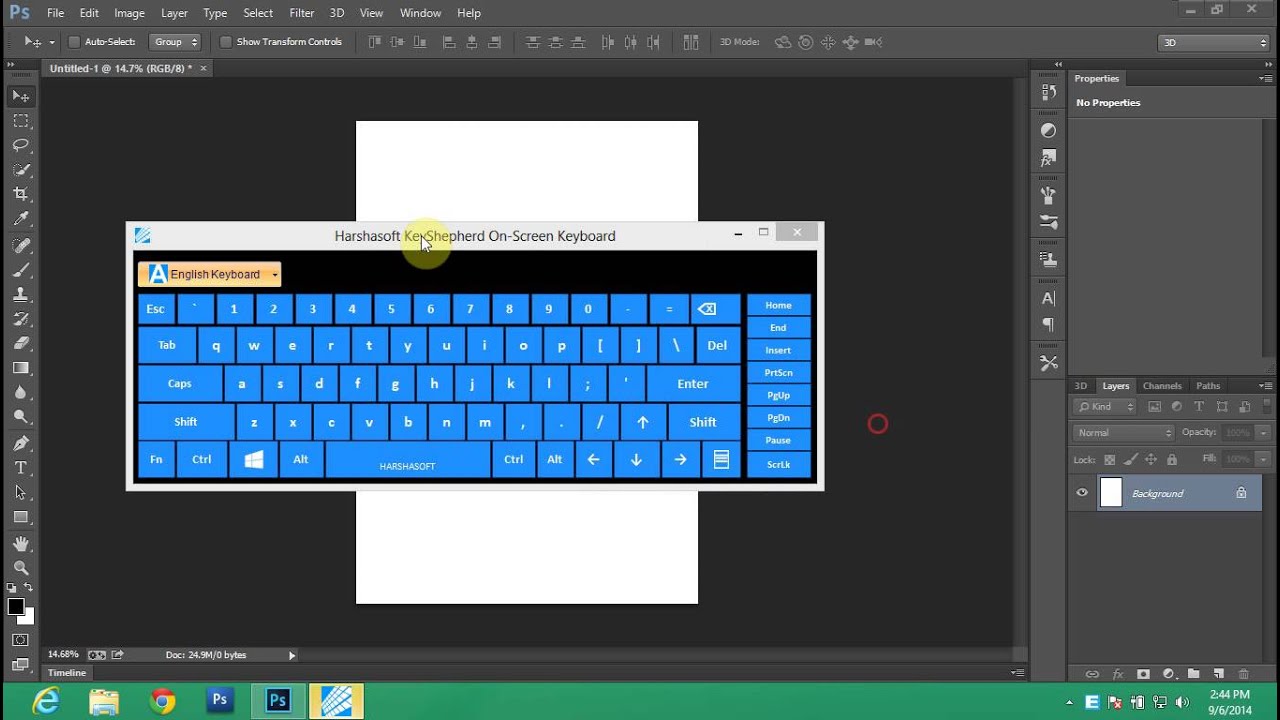
Task: Select the Eyedropper tool
Action: point(20,219)
